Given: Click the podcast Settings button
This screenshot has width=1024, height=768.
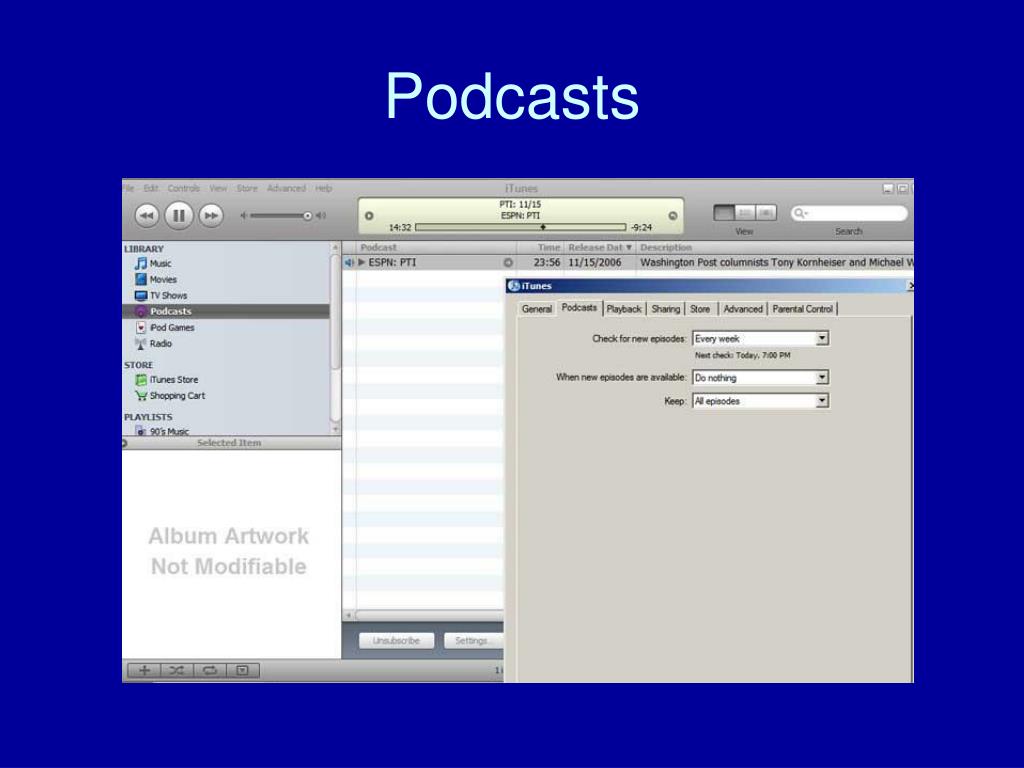Looking at the screenshot, I should (x=473, y=641).
